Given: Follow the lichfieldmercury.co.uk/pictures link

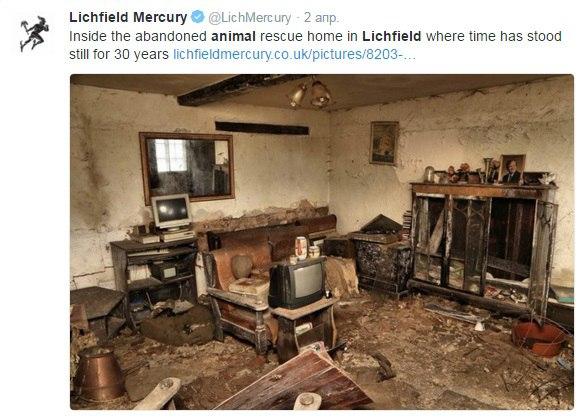Looking at the screenshot, I should point(294,54).
